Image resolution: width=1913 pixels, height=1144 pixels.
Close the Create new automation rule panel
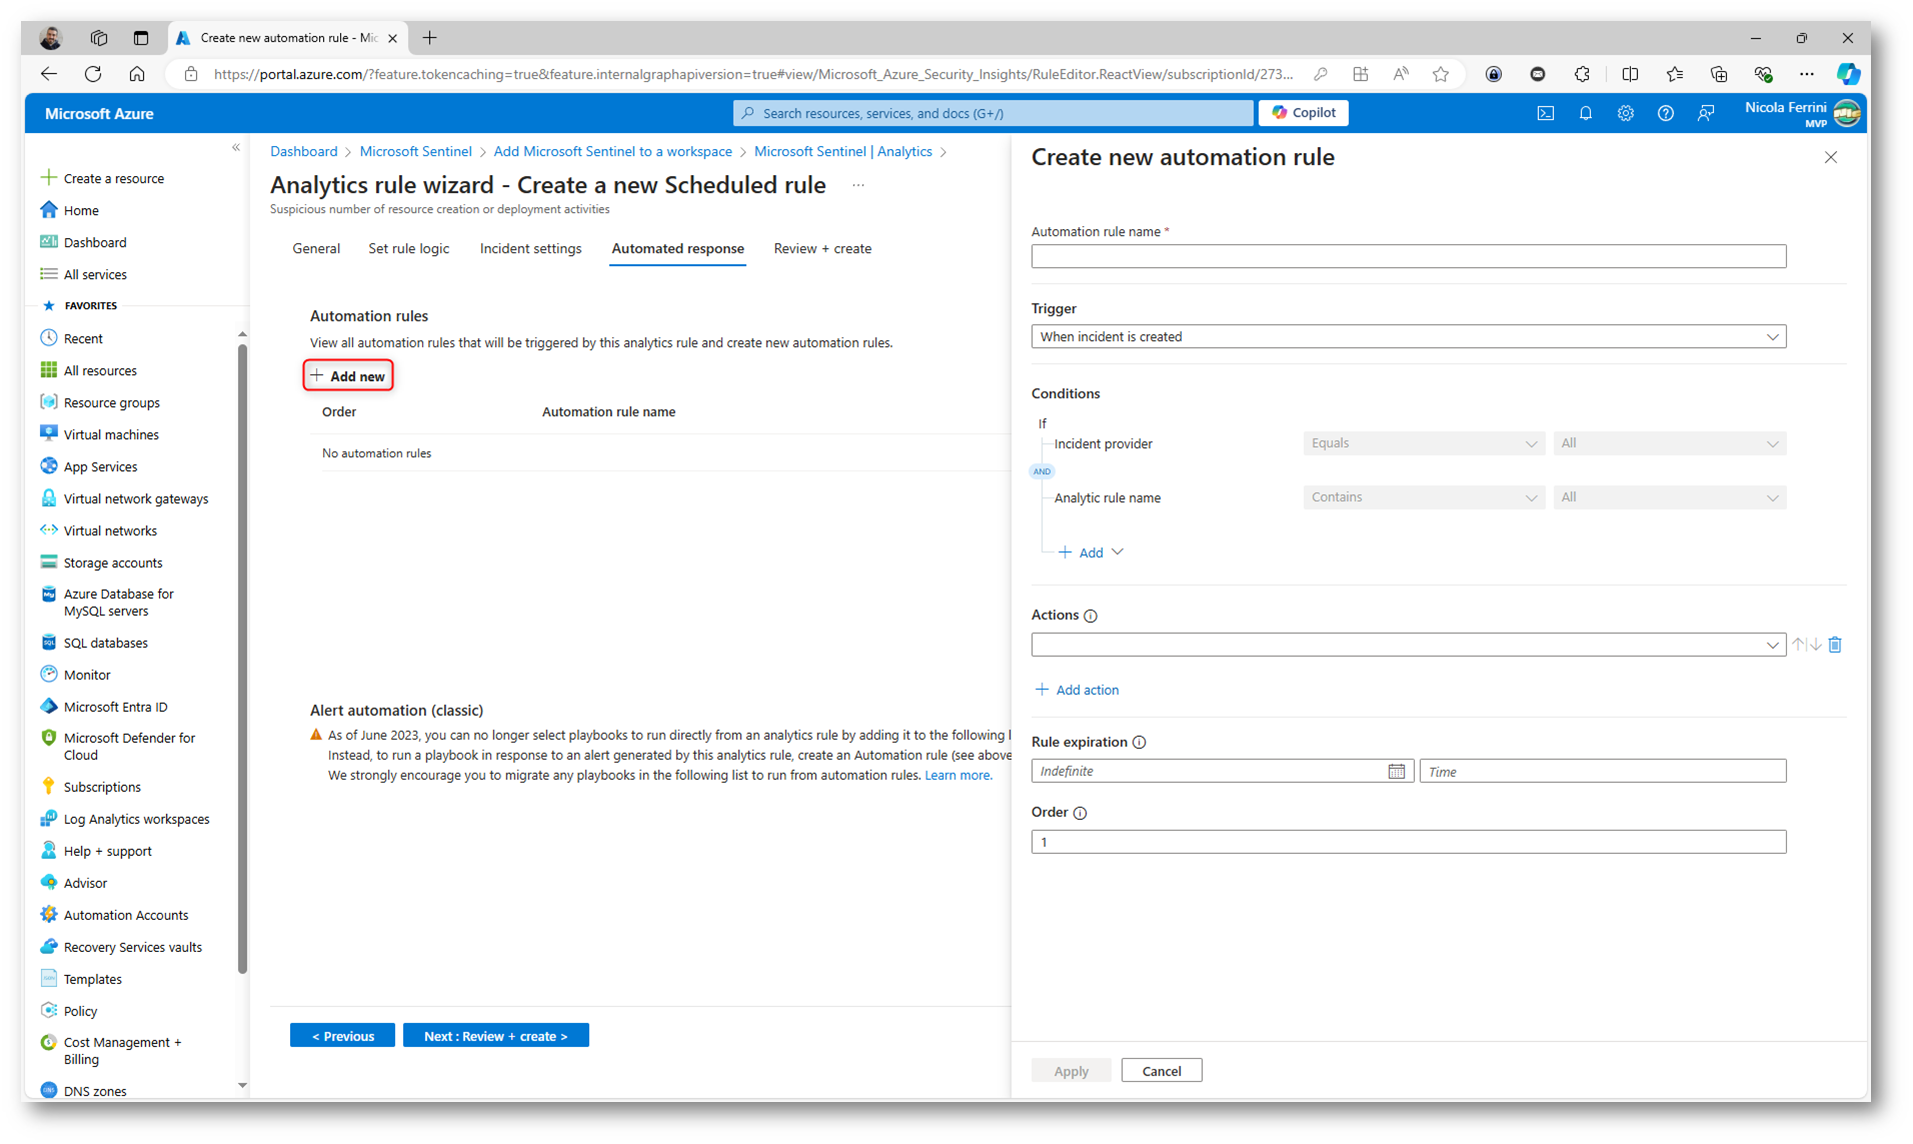[x=1830, y=157]
